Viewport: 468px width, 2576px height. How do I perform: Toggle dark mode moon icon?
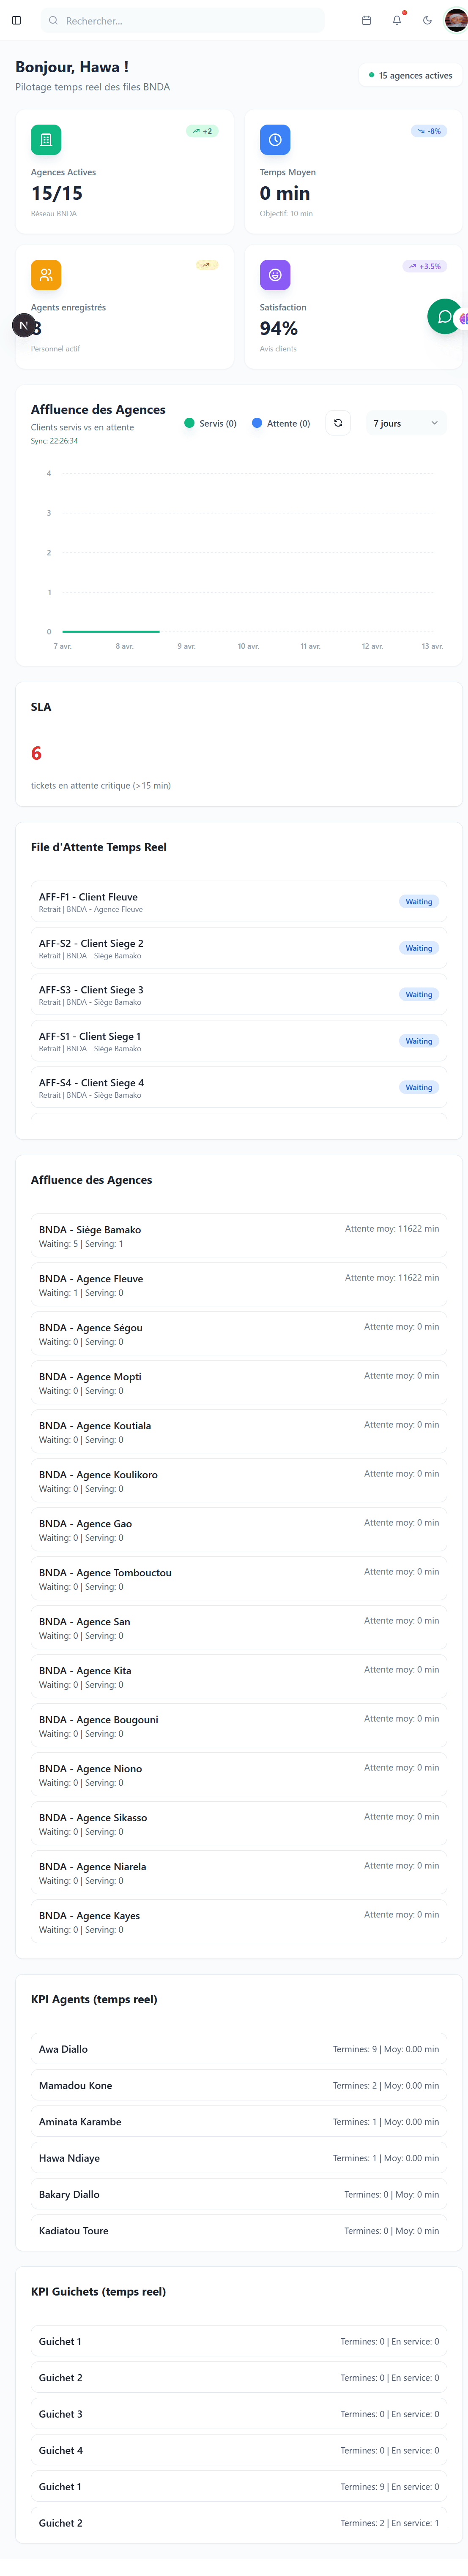click(427, 20)
